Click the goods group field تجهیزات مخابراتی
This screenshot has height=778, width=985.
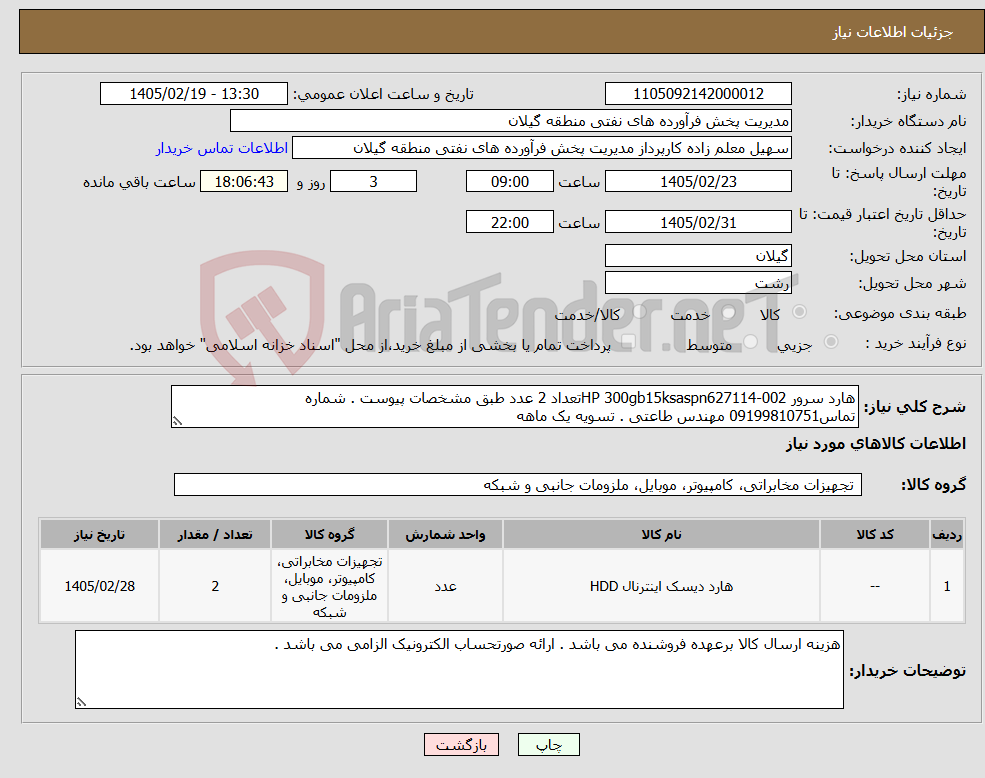click(518, 485)
